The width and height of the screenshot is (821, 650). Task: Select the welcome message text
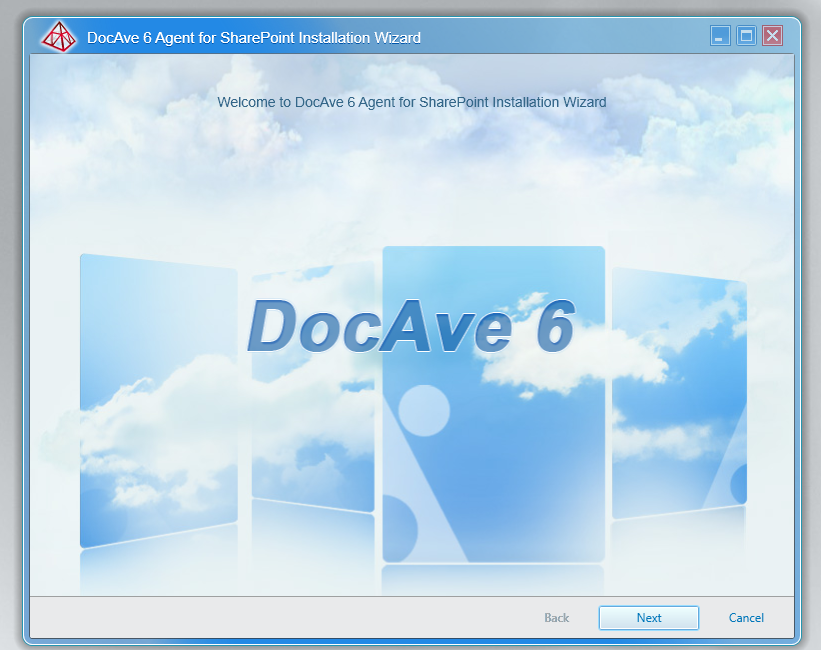click(x=412, y=102)
